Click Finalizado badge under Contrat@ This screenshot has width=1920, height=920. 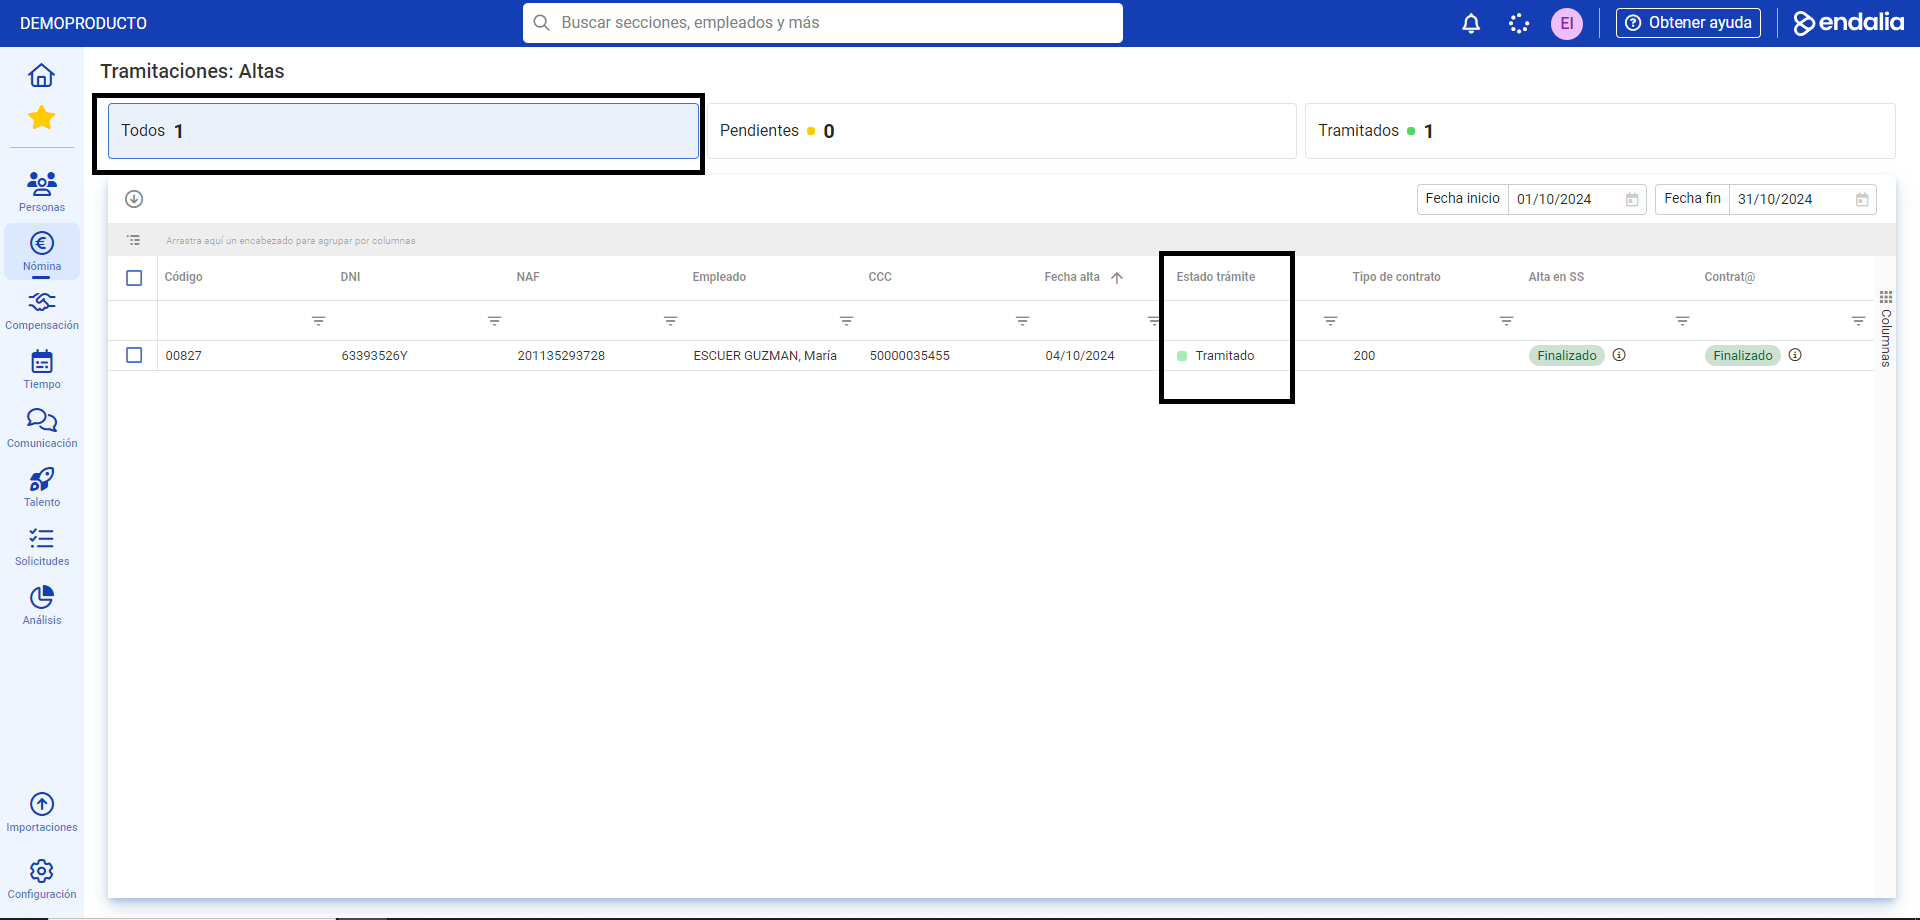1742,355
